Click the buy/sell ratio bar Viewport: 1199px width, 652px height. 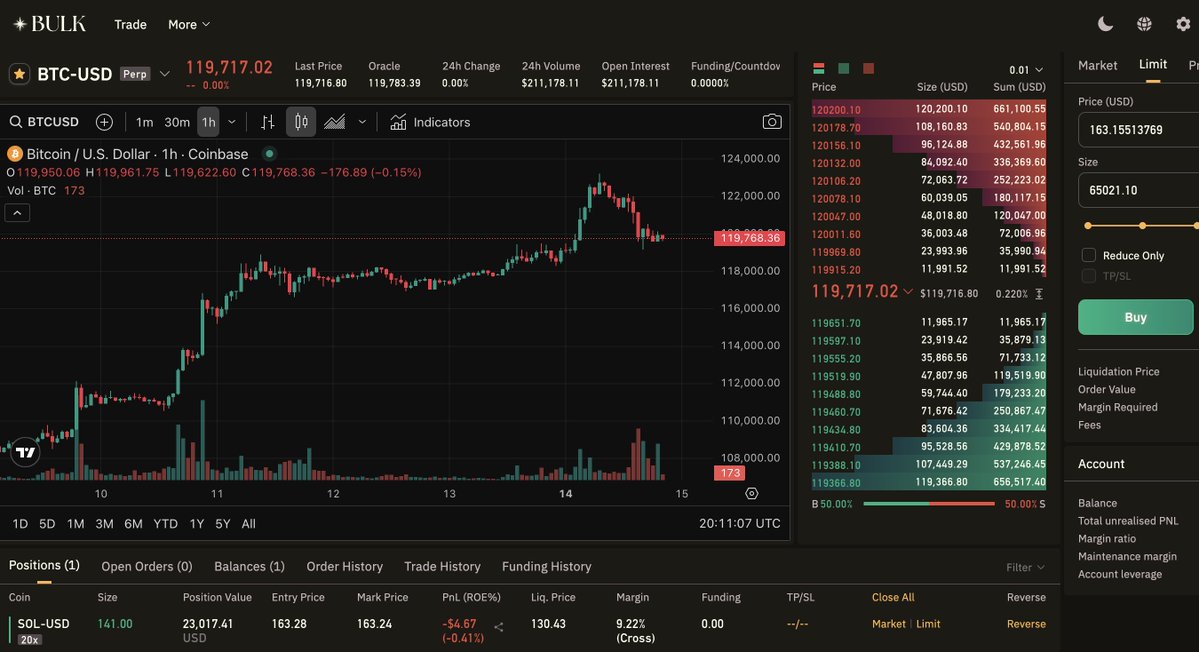point(928,504)
